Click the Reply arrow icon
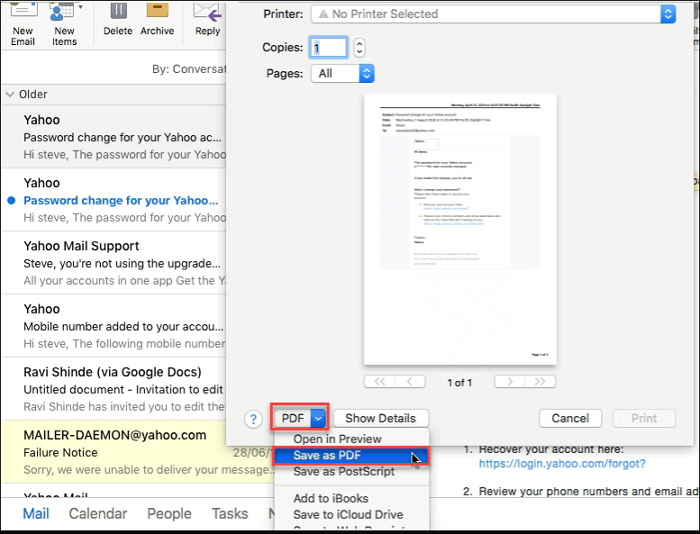 point(208,12)
